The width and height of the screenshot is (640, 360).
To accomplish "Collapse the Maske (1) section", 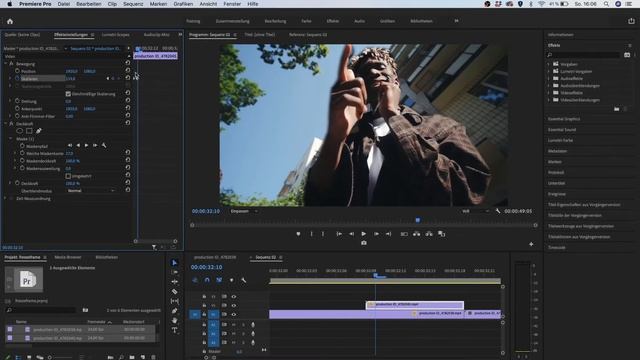I will click(x=10, y=139).
